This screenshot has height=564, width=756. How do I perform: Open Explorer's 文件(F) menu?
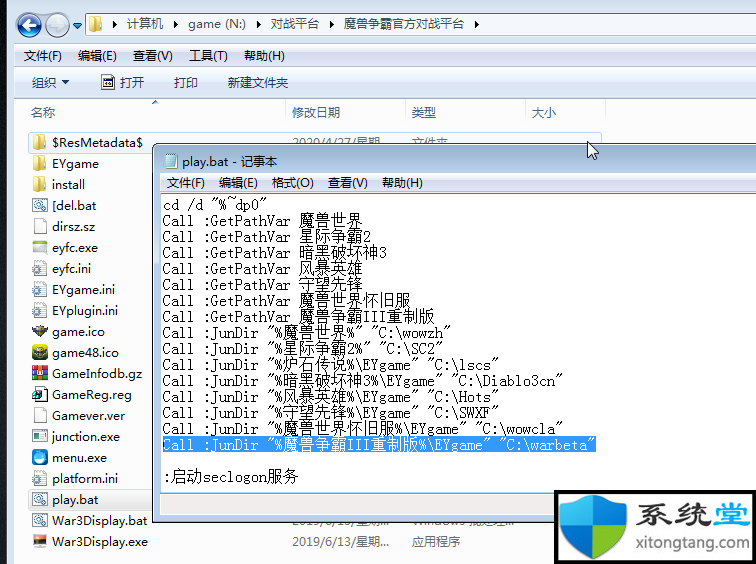click(43, 56)
